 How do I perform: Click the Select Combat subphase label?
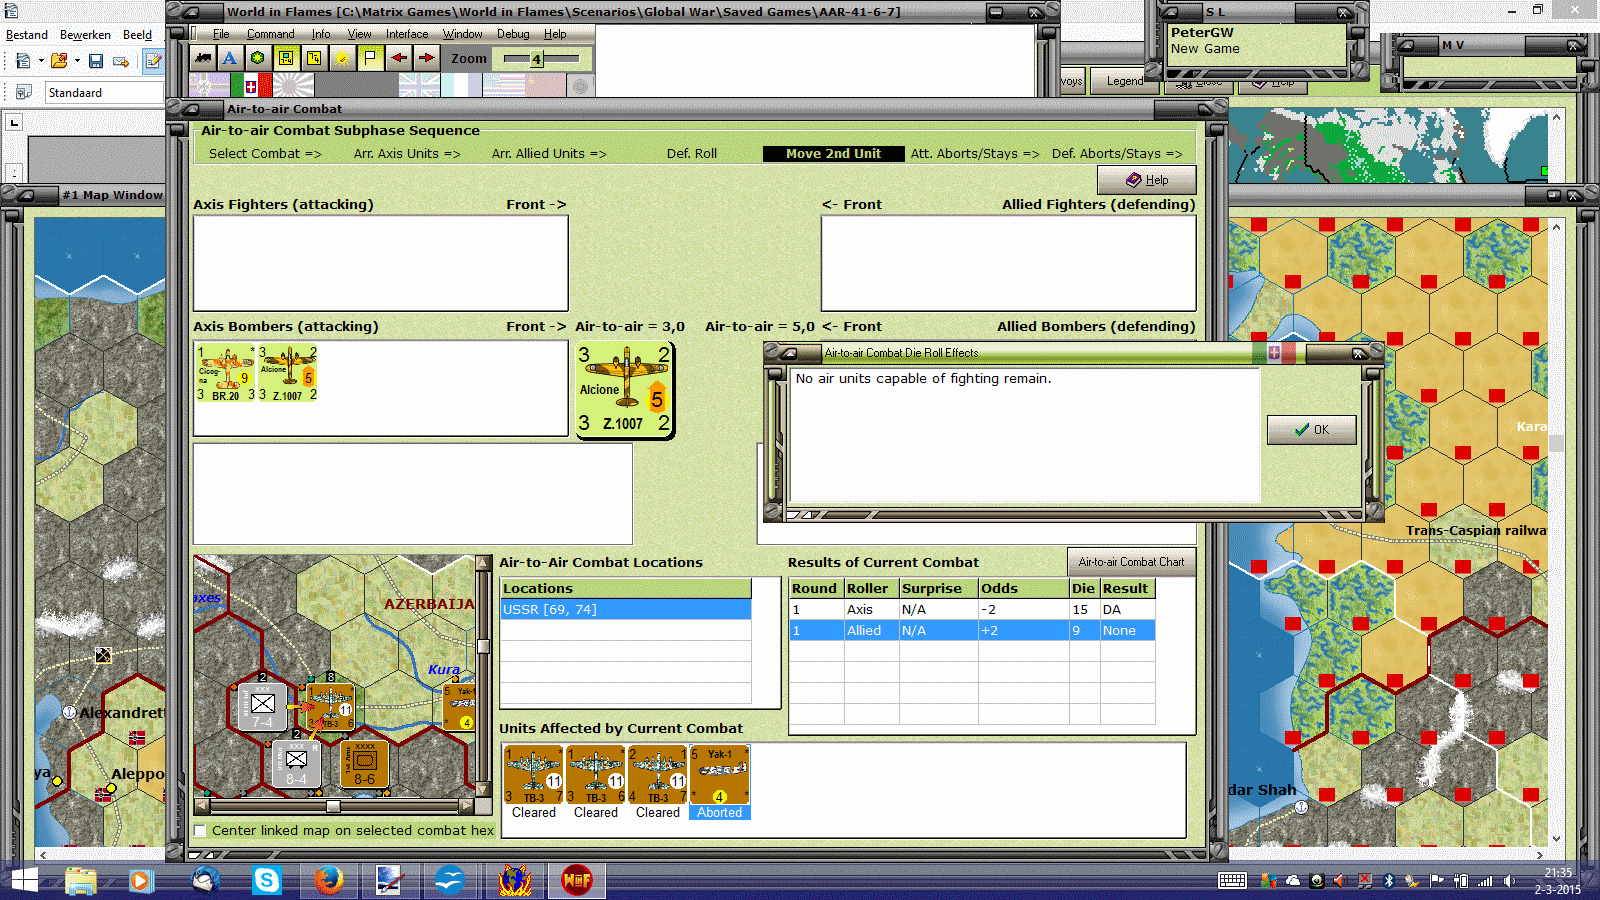265,154
